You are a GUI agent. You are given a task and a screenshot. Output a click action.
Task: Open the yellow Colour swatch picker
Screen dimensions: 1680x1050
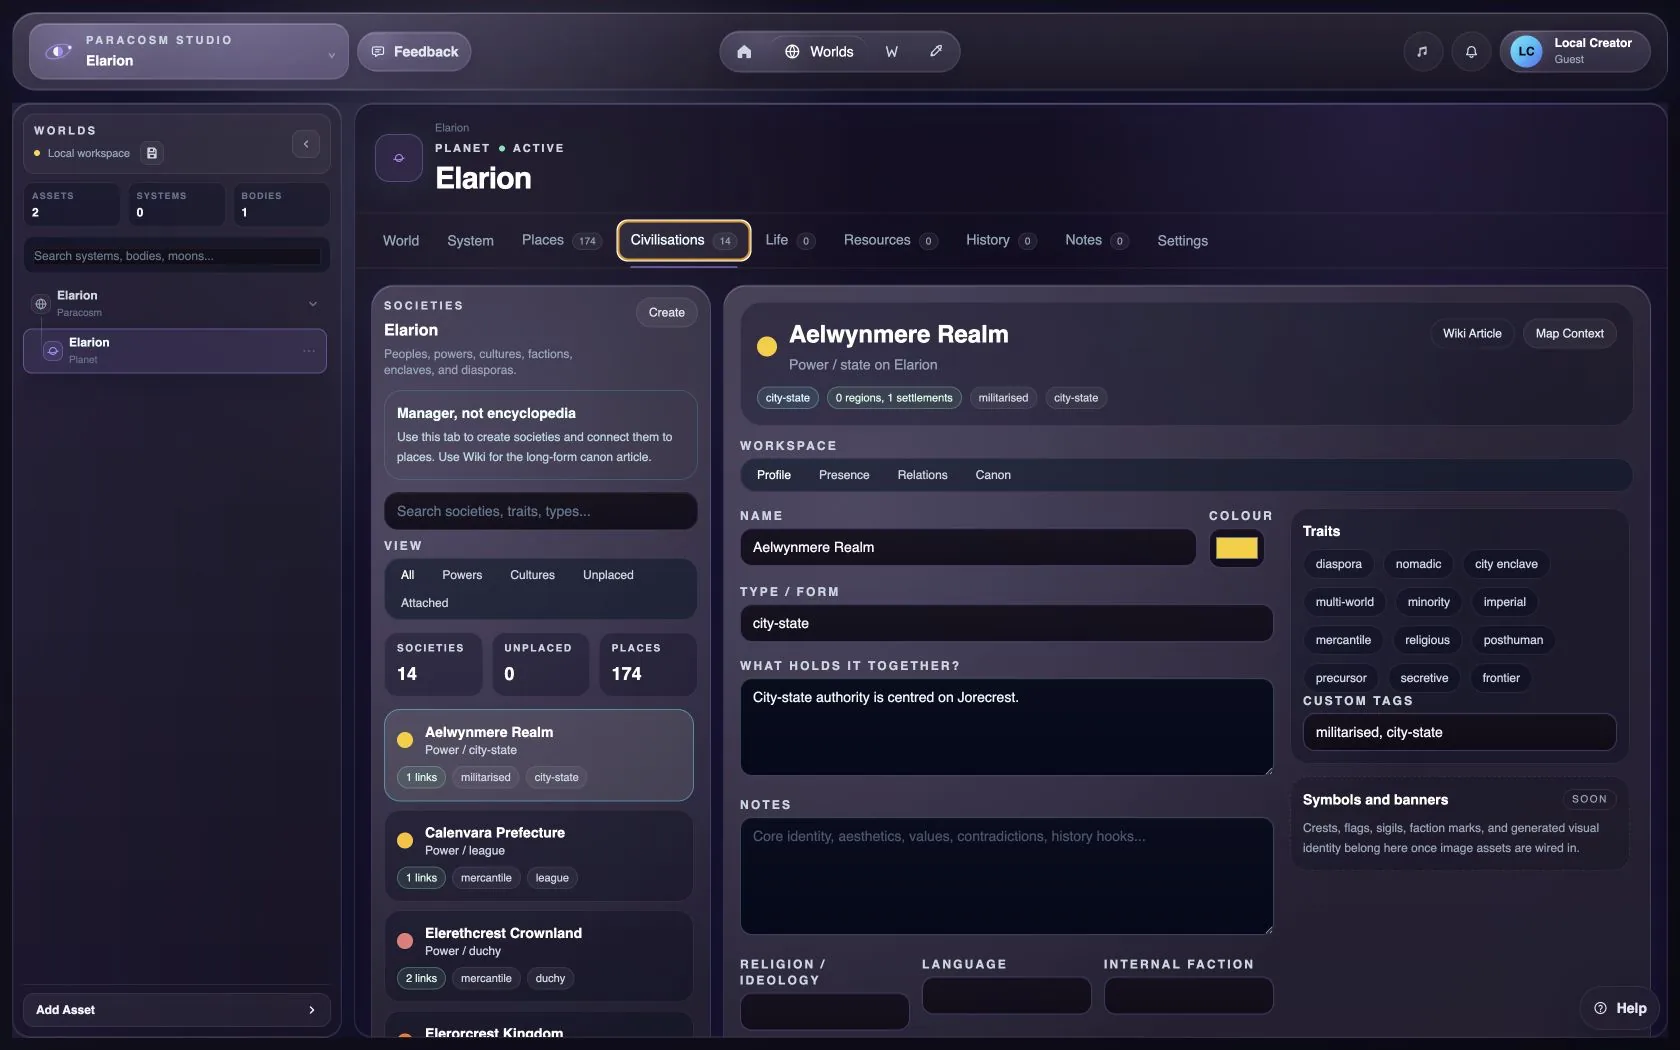1237,548
